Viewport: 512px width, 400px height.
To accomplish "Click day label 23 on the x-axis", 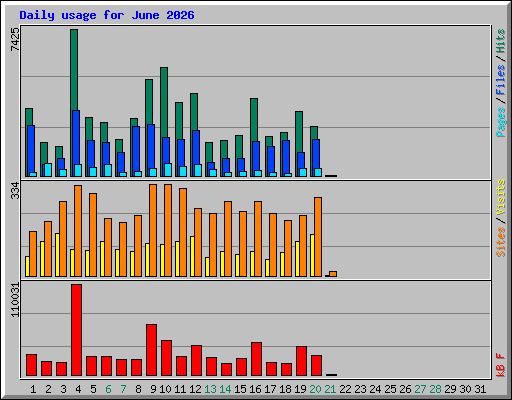I will [x=360, y=389].
